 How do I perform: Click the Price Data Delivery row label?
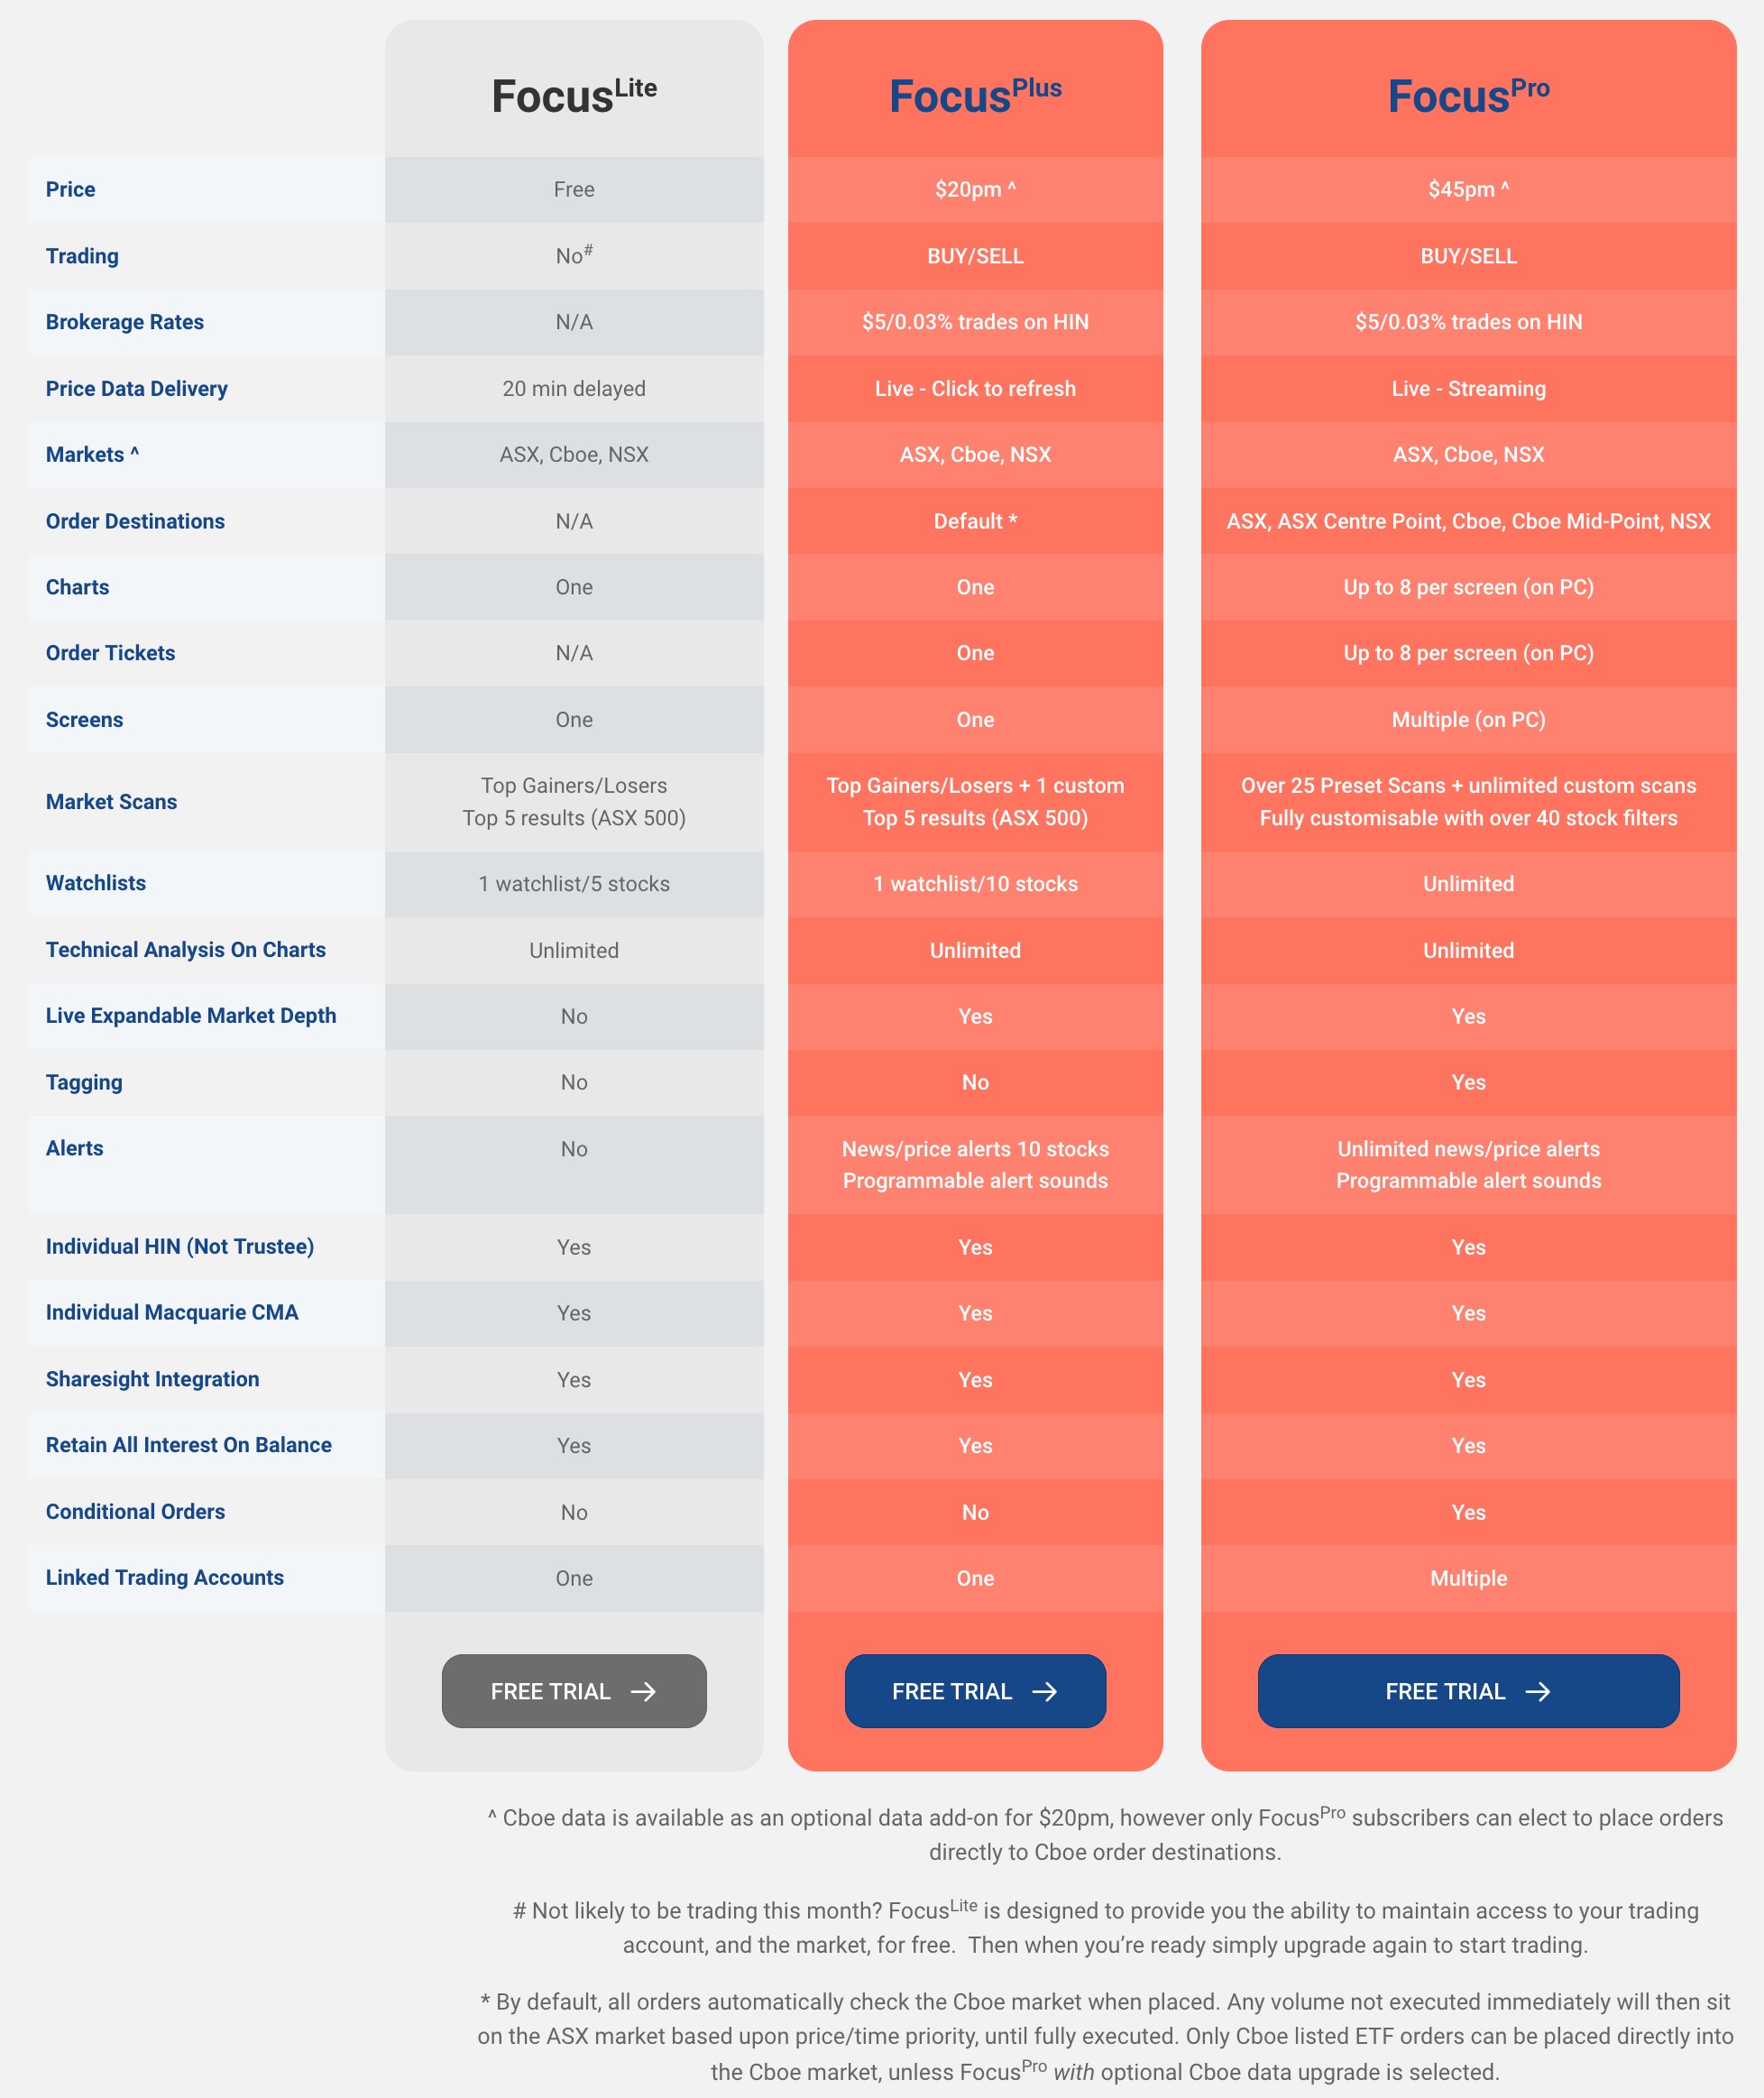coord(137,388)
